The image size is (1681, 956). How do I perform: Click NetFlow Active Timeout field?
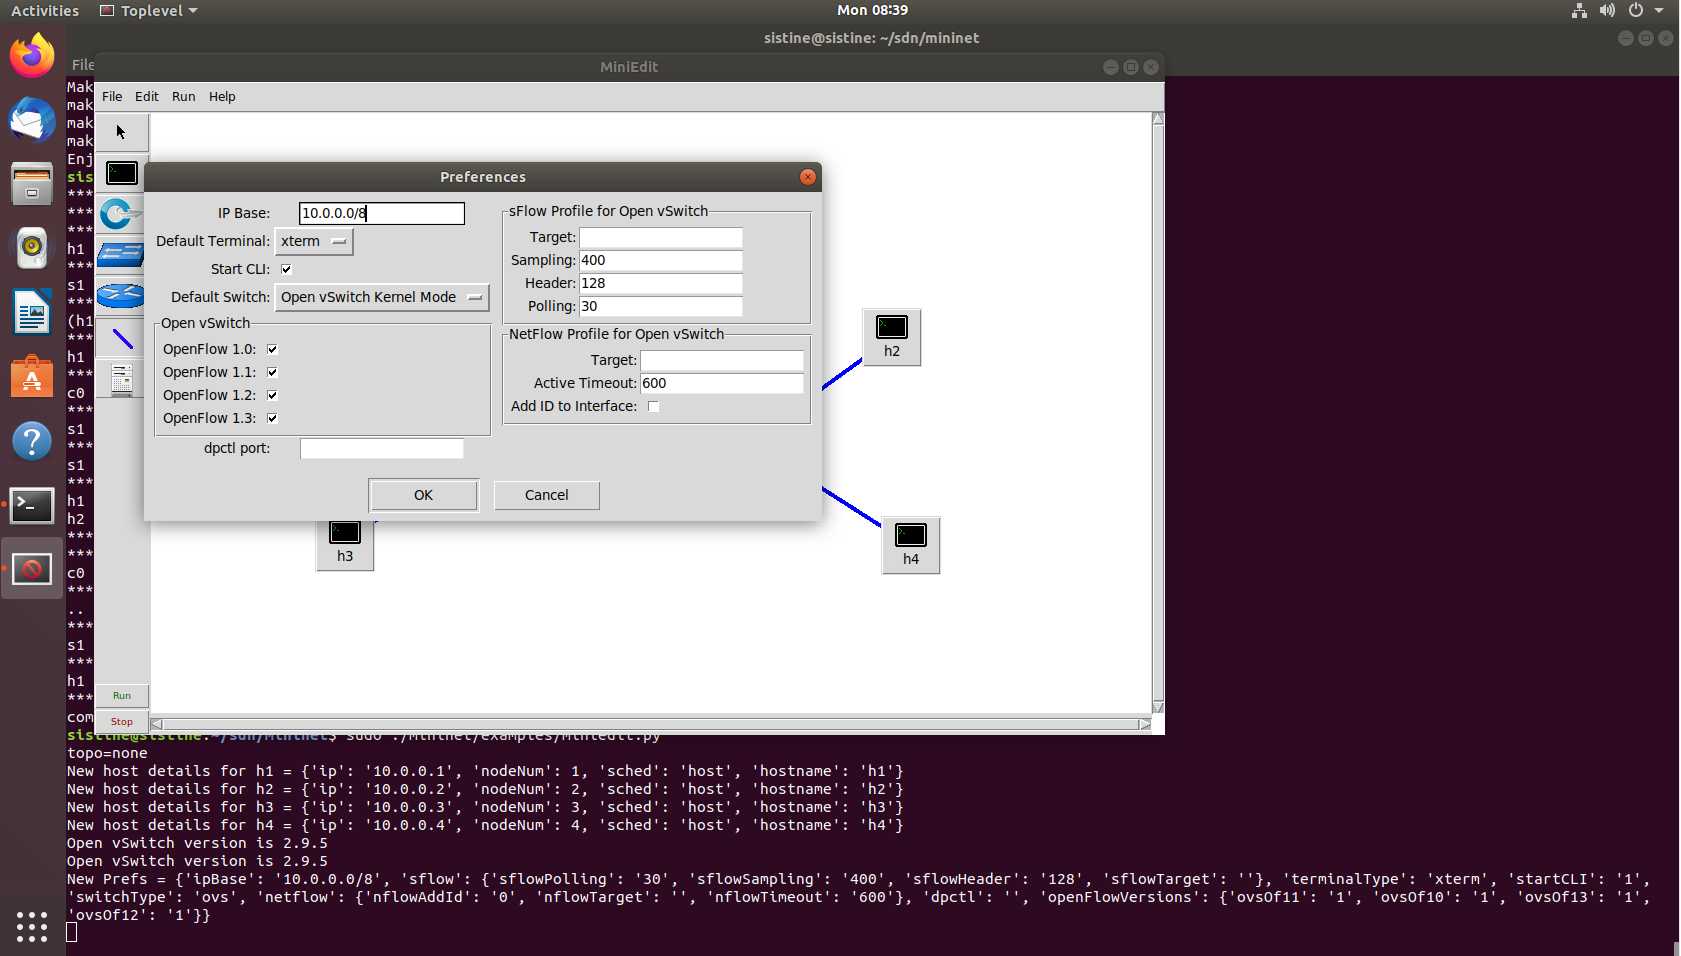coord(722,383)
